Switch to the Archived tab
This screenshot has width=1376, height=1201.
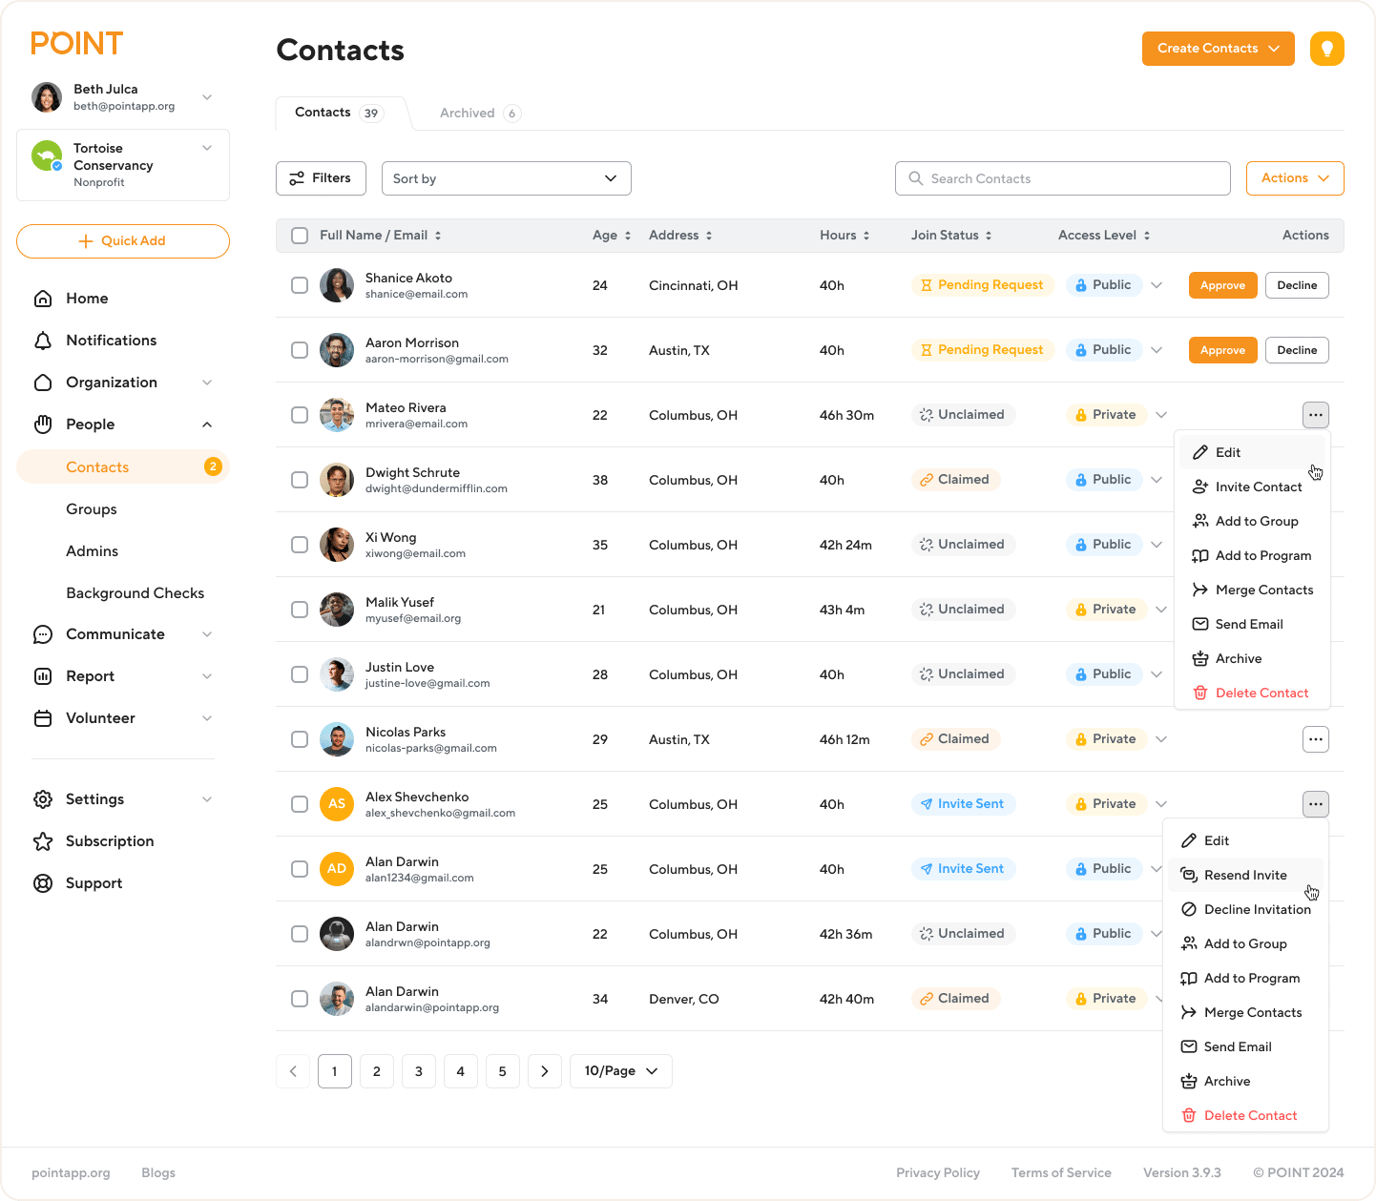point(467,113)
